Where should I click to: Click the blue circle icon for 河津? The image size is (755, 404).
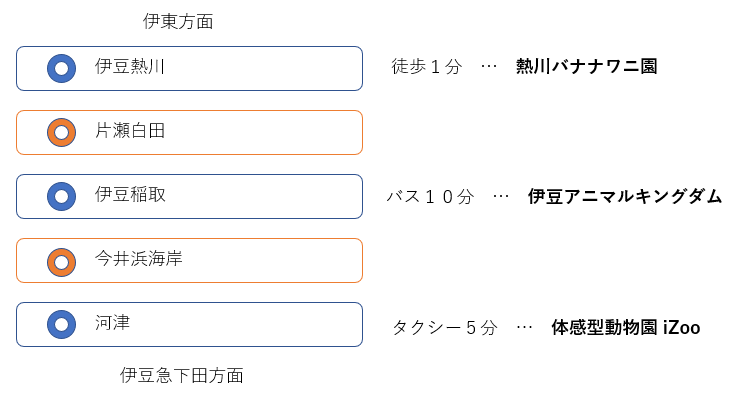point(61,325)
